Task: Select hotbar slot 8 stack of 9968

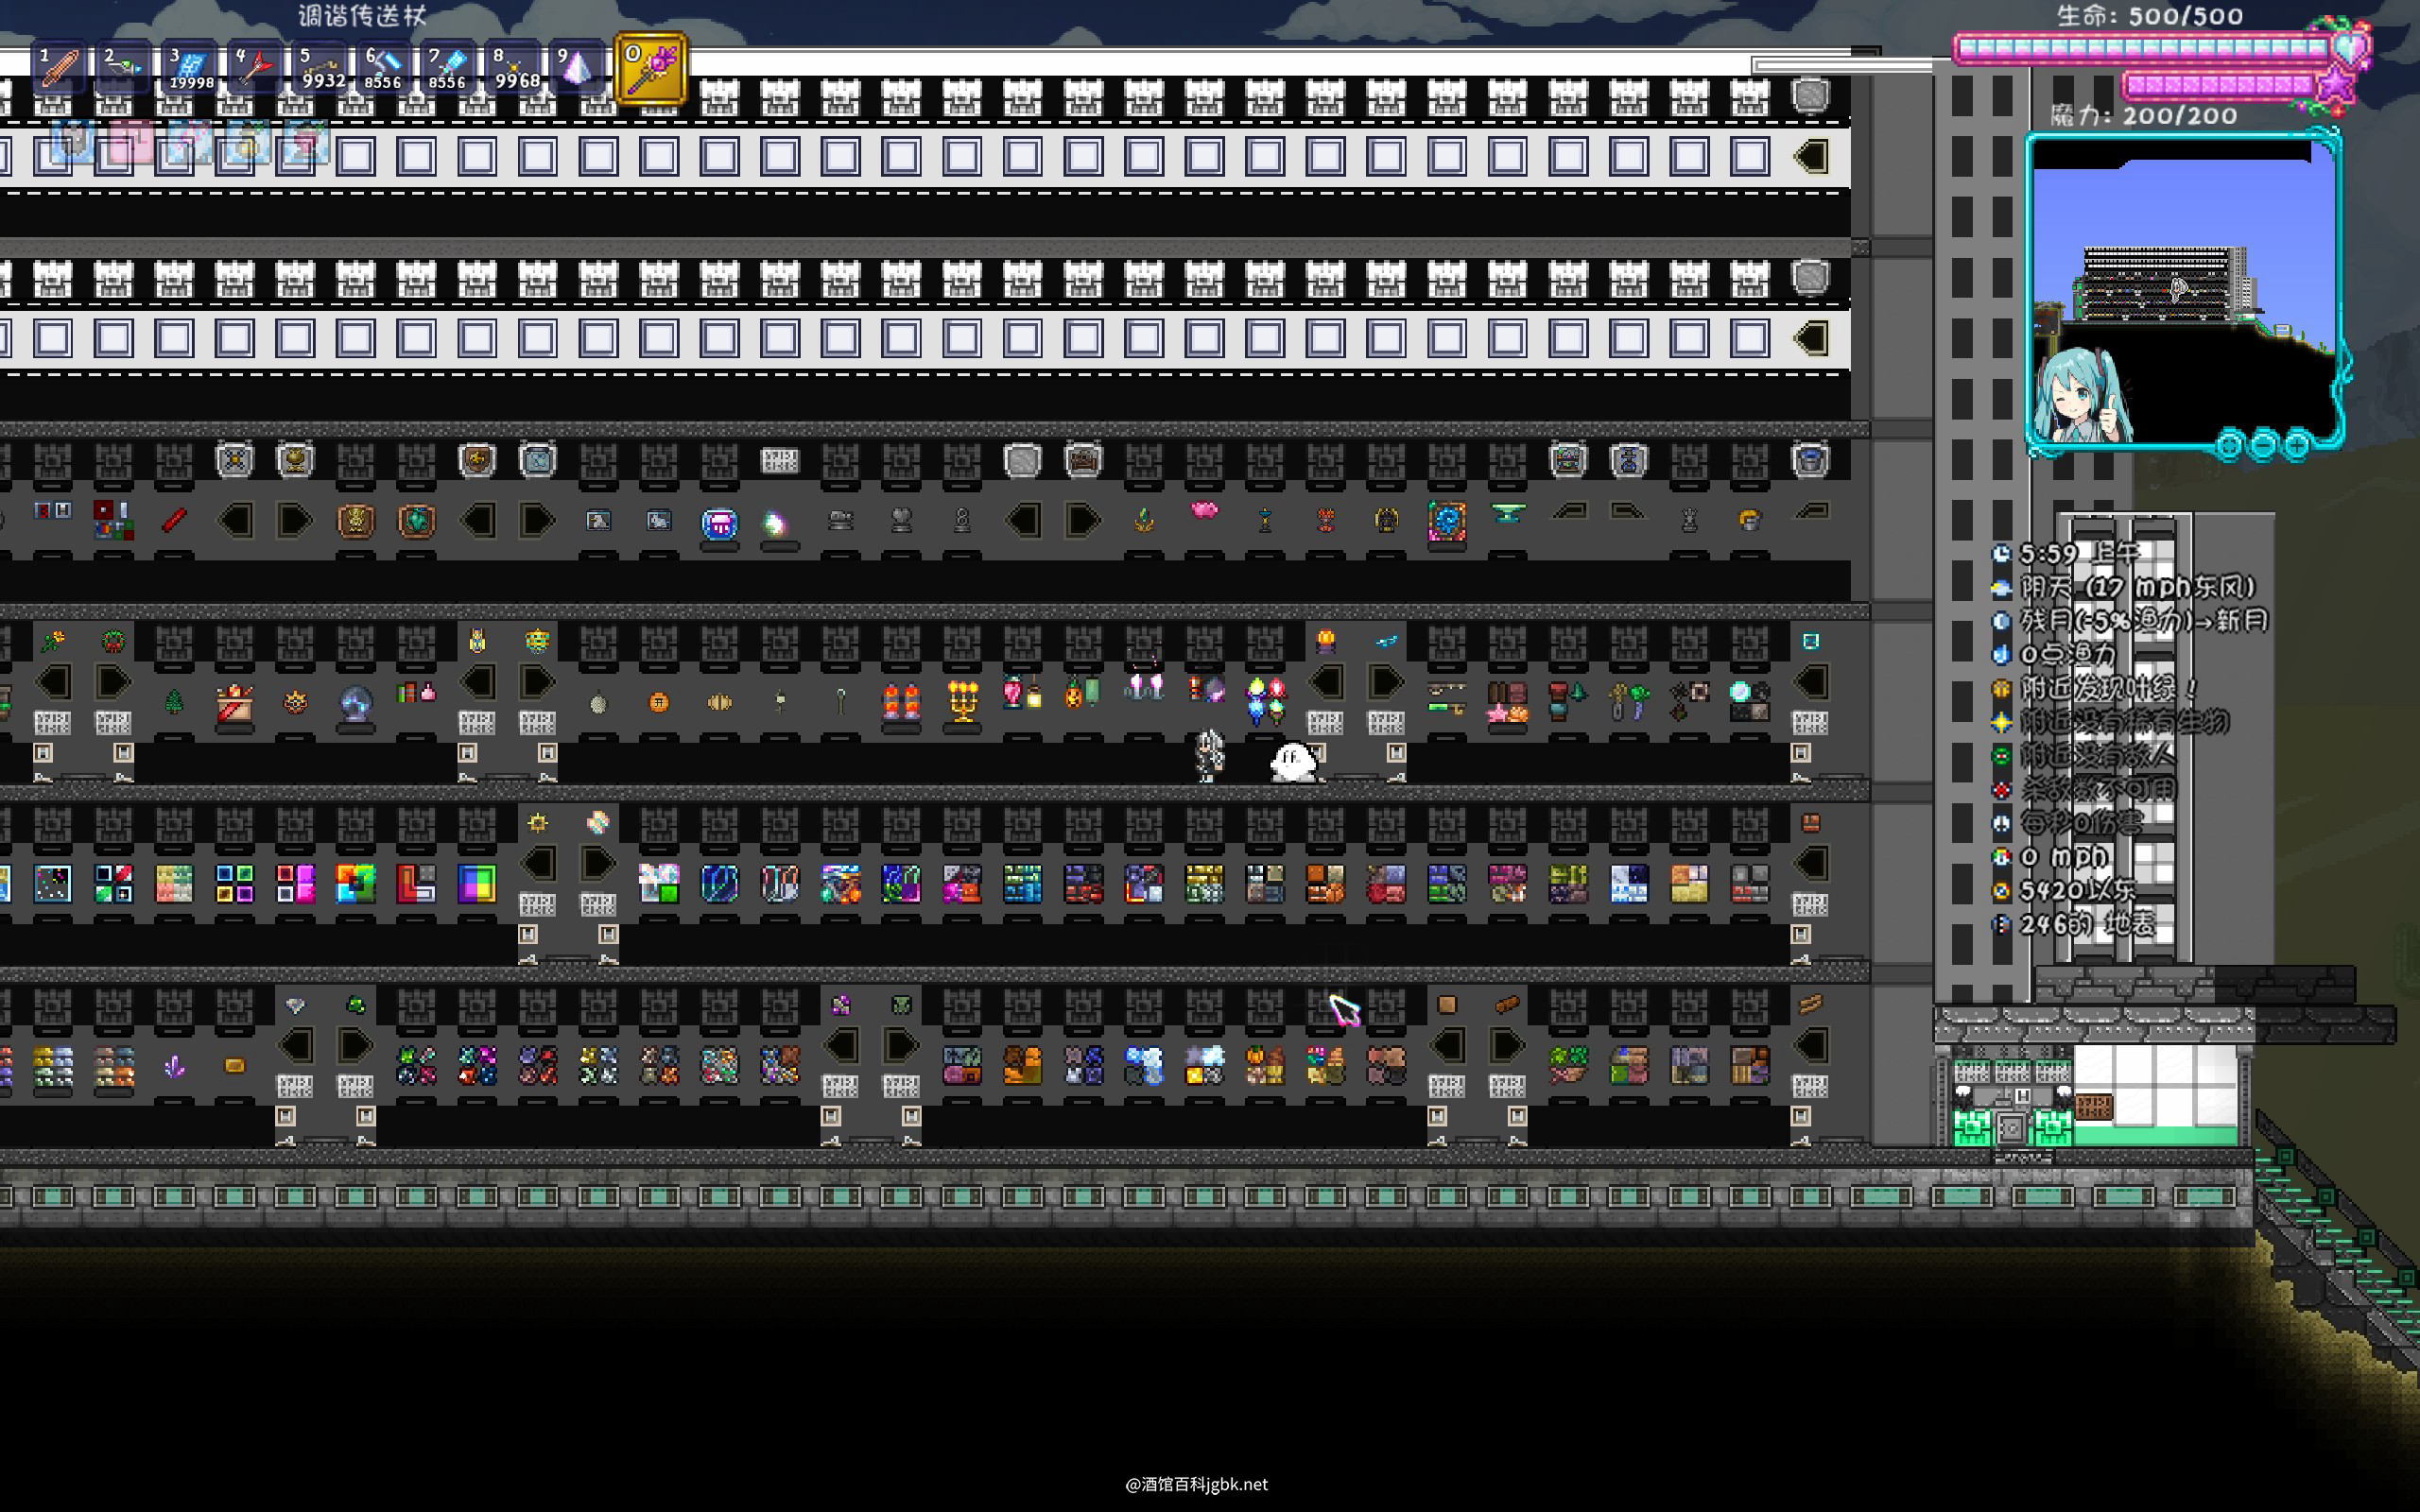Action: [514, 68]
